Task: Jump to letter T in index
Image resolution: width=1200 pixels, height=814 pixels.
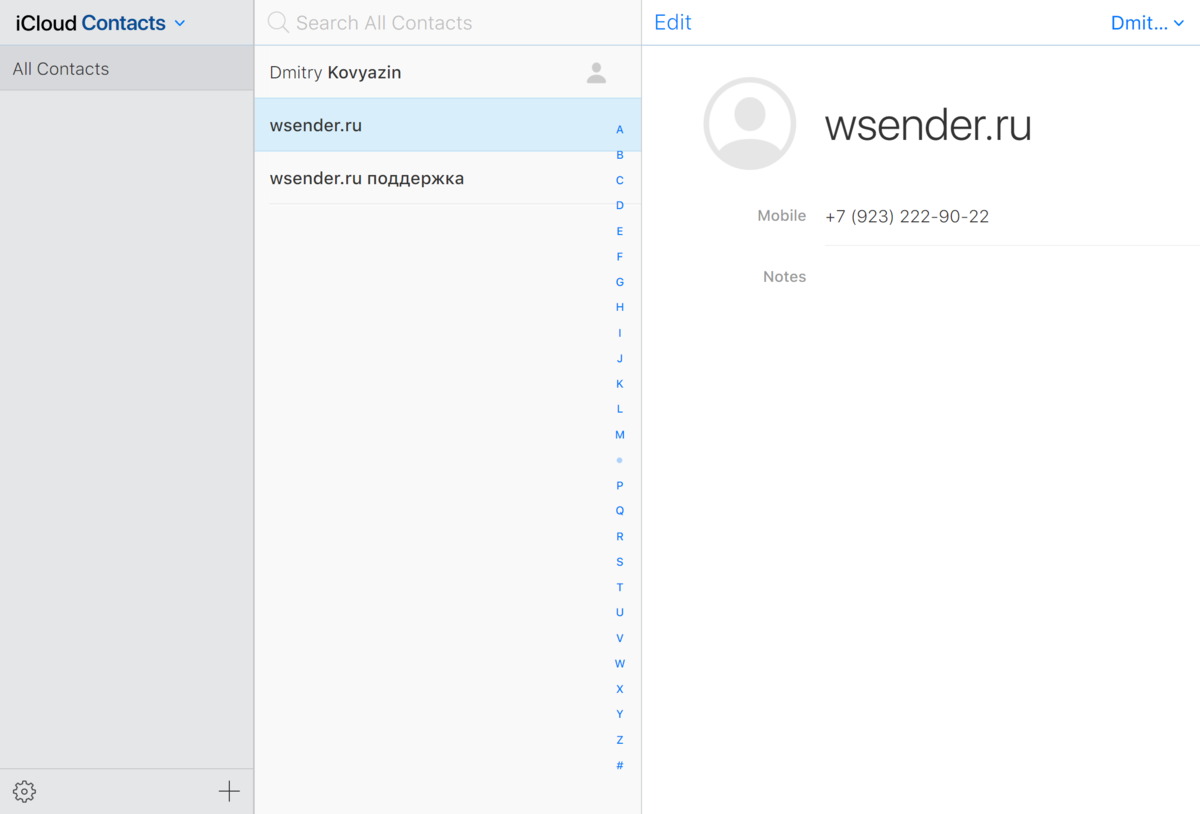Action: [620, 588]
